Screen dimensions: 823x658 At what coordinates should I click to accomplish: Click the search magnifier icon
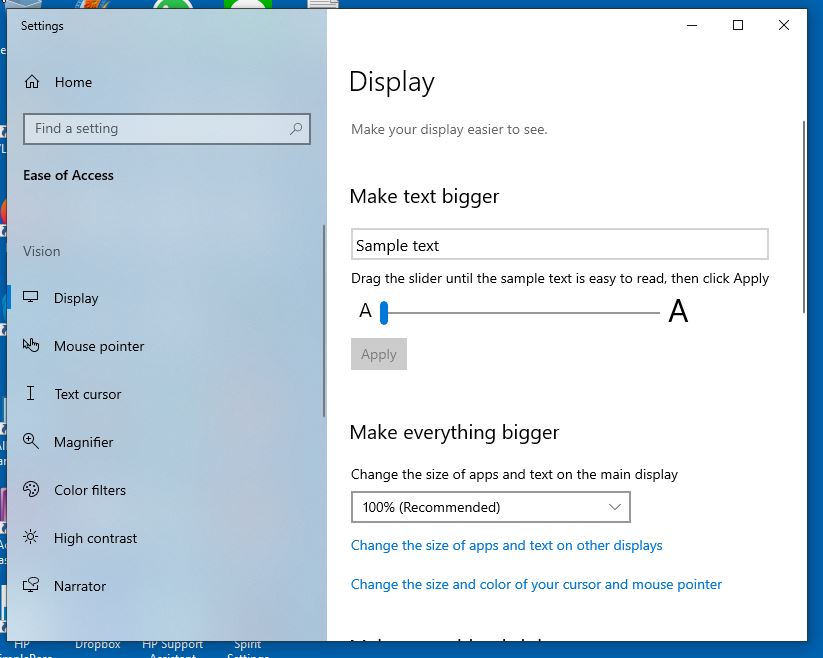[x=296, y=129]
